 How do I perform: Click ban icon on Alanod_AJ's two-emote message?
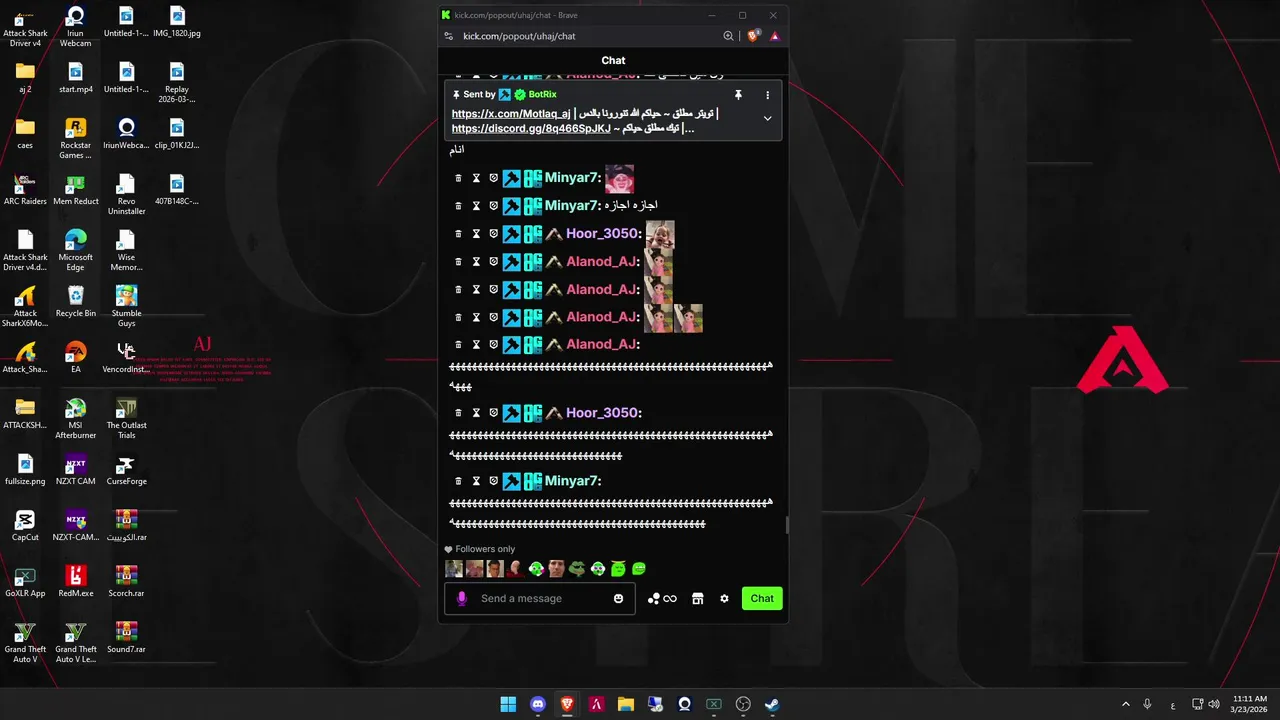(x=493, y=317)
